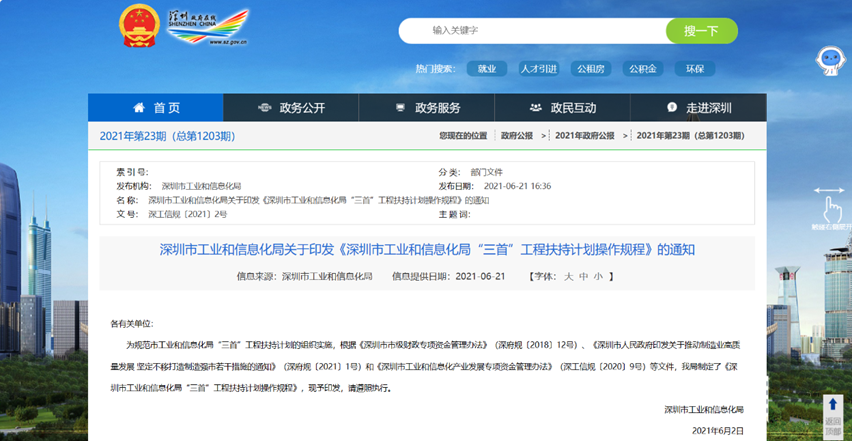Click the icon beside 政务公开

point(265,108)
